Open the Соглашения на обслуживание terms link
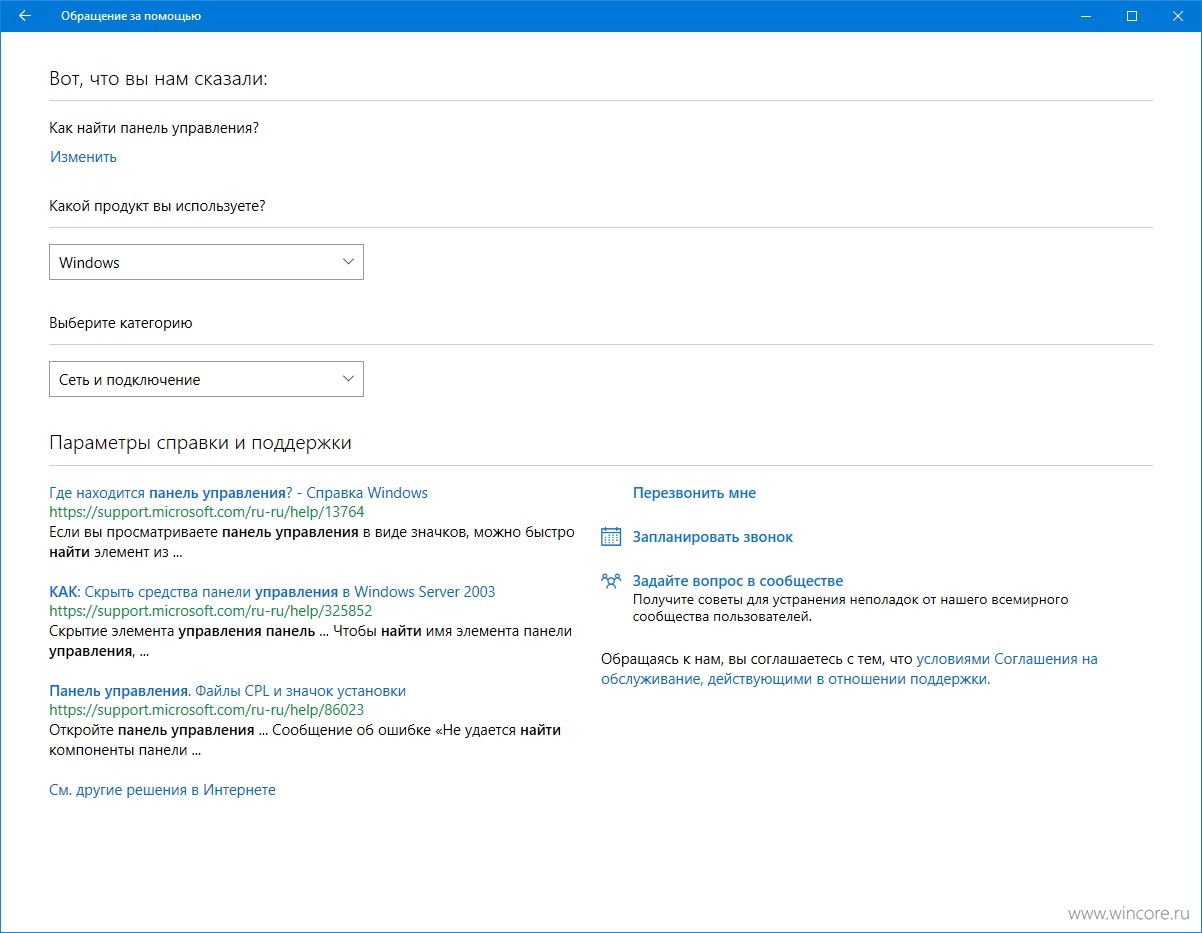Image resolution: width=1202 pixels, height=933 pixels. click(849, 669)
